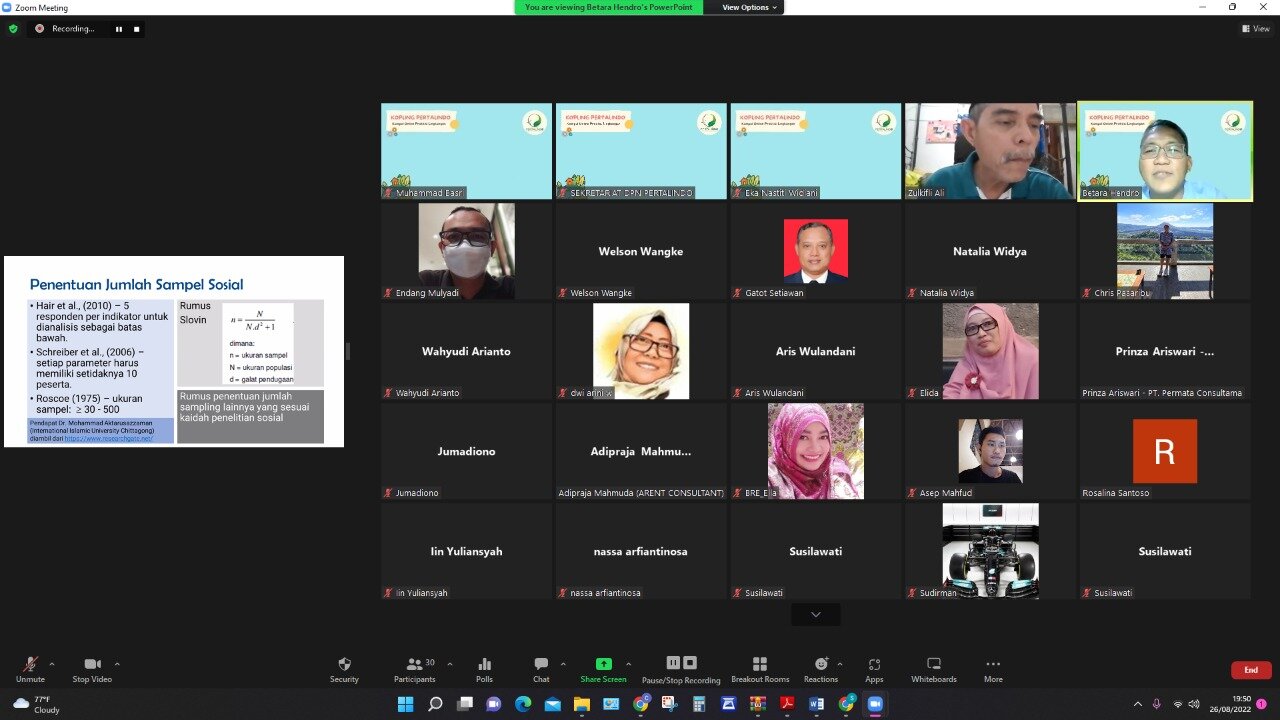1280x720 pixels.
Task: Open the Polls panel
Action: 484,669
